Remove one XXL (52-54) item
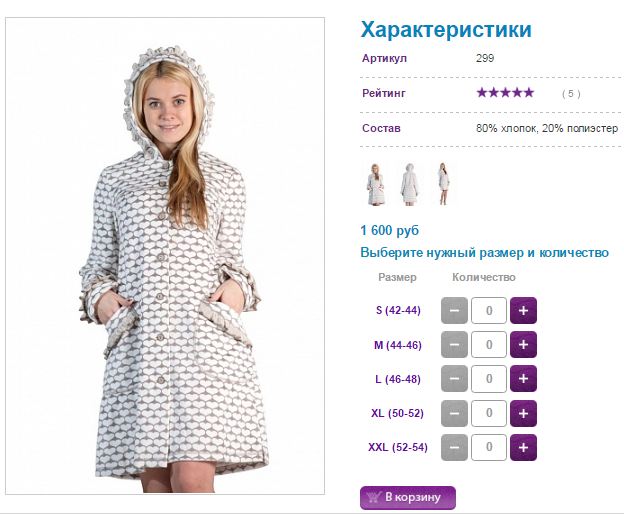Screen dimensions: 624x514 [x=454, y=448]
